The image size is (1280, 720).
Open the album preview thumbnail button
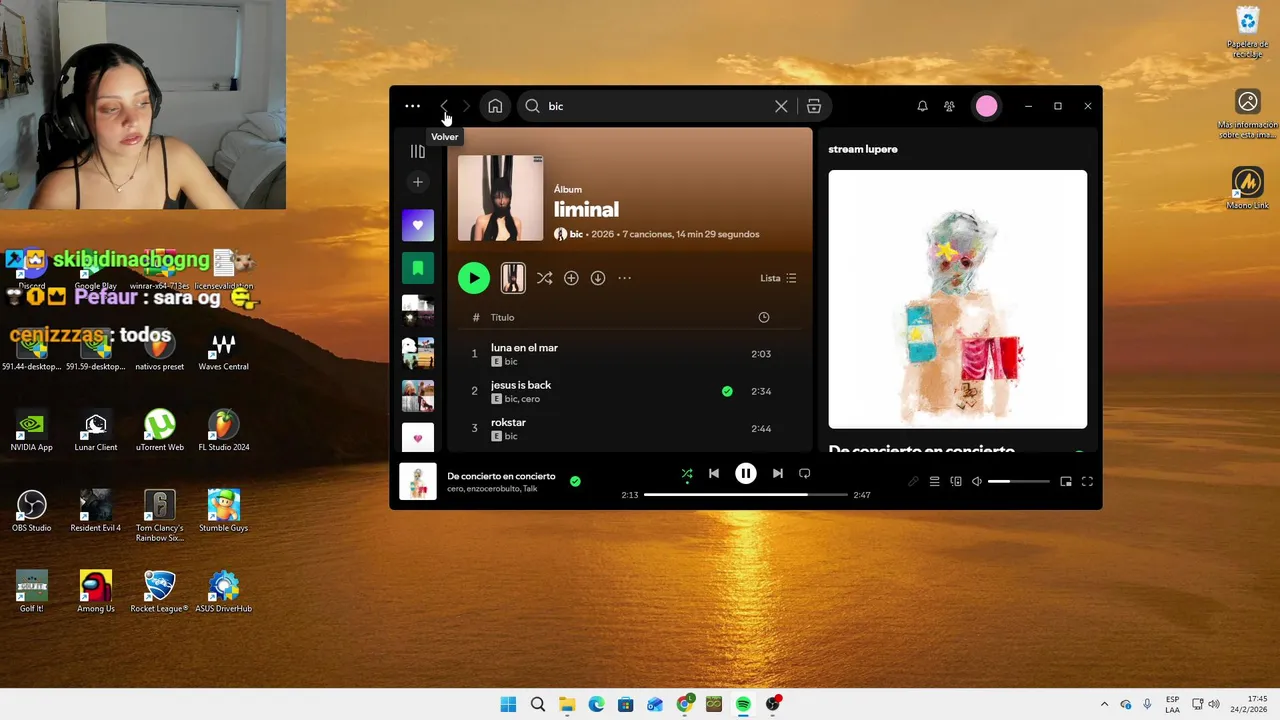pyautogui.click(x=513, y=278)
